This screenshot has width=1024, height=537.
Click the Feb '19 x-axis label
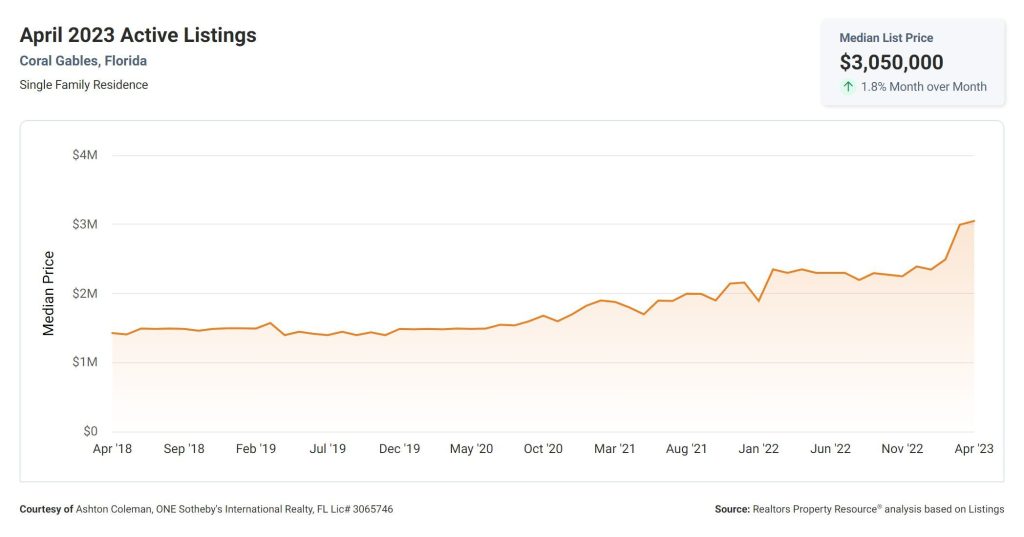point(256,449)
